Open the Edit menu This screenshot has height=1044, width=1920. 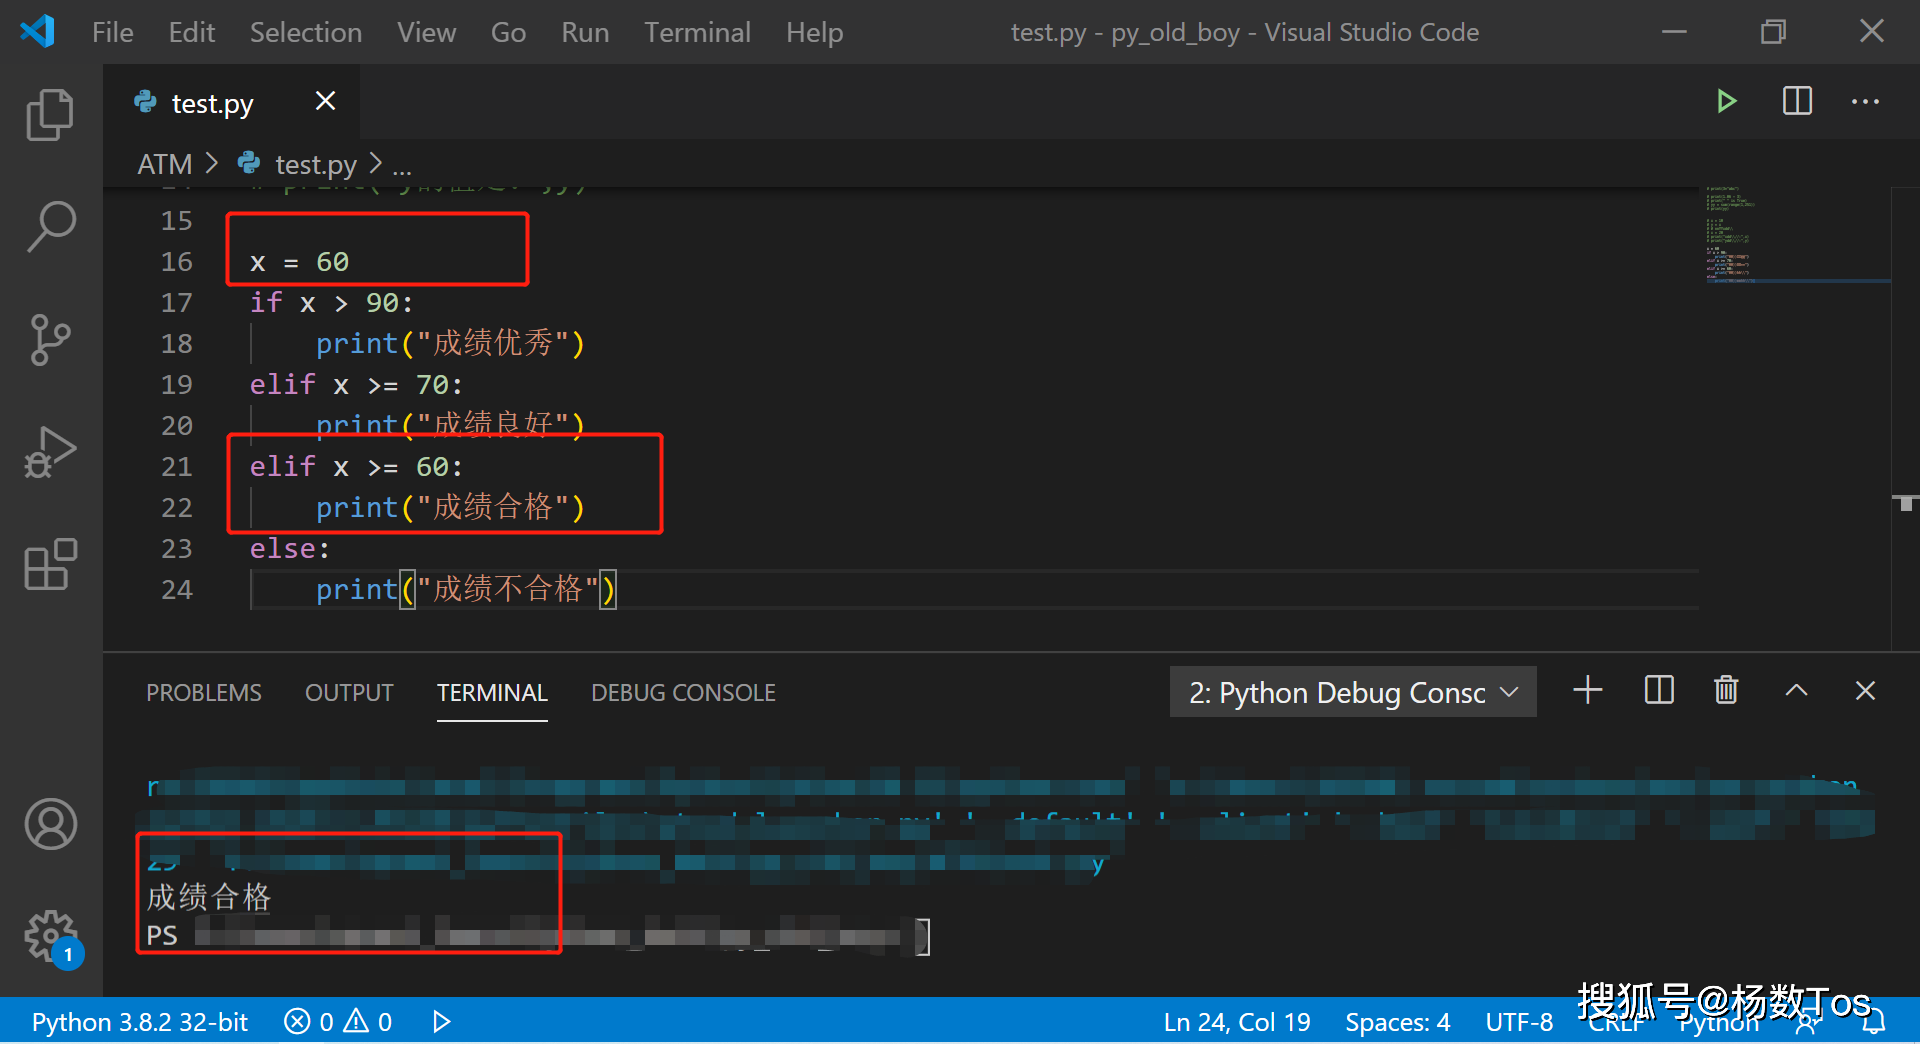pos(192,32)
